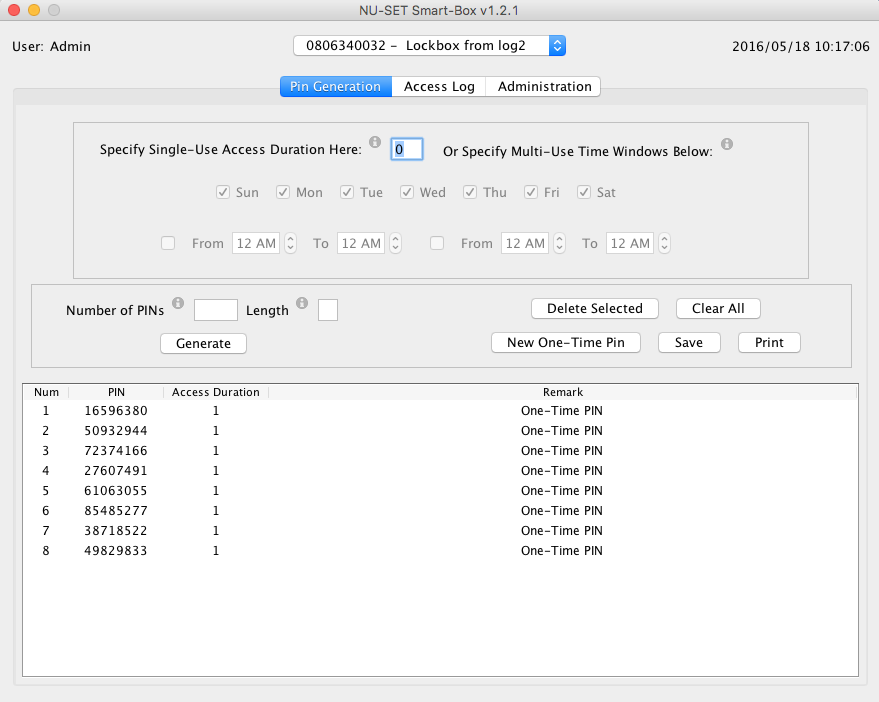Click the red close window button
This screenshot has height=702, width=879.
(x=14, y=10)
